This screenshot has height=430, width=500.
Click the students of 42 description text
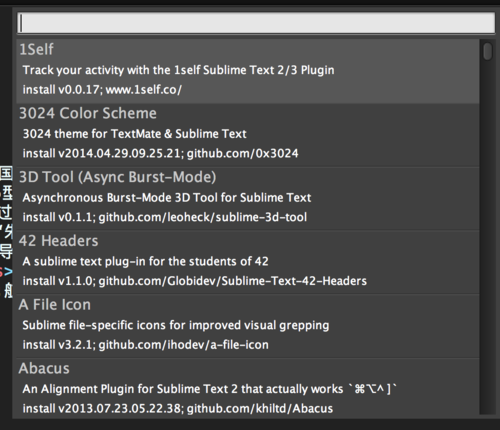tap(145, 261)
